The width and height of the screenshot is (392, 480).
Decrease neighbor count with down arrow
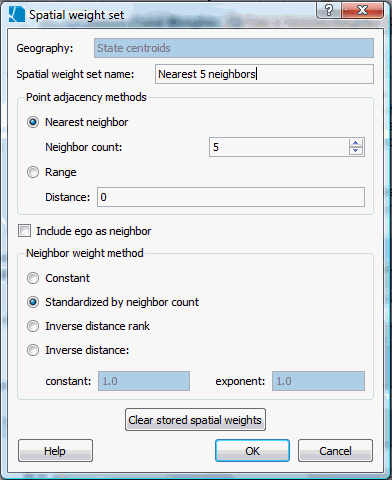pos(356,151)
